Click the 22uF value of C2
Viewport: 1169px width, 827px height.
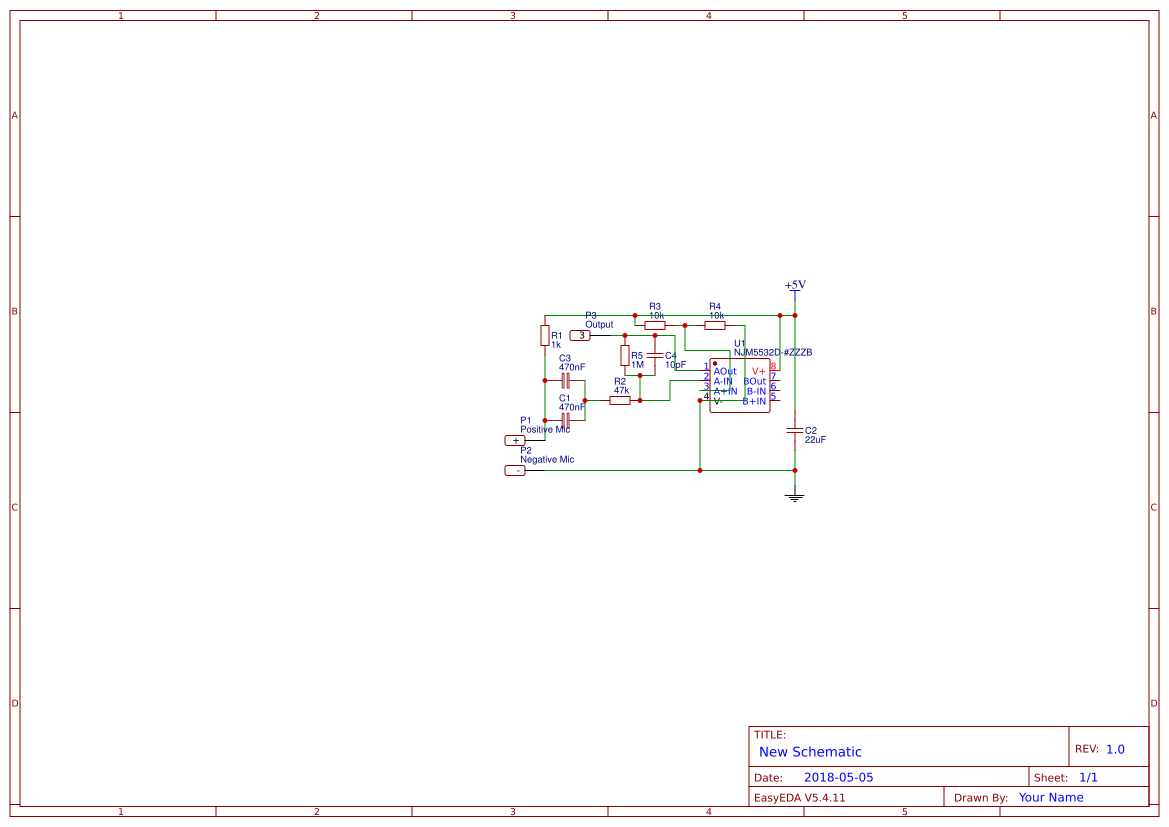click(x=816, y=440)
